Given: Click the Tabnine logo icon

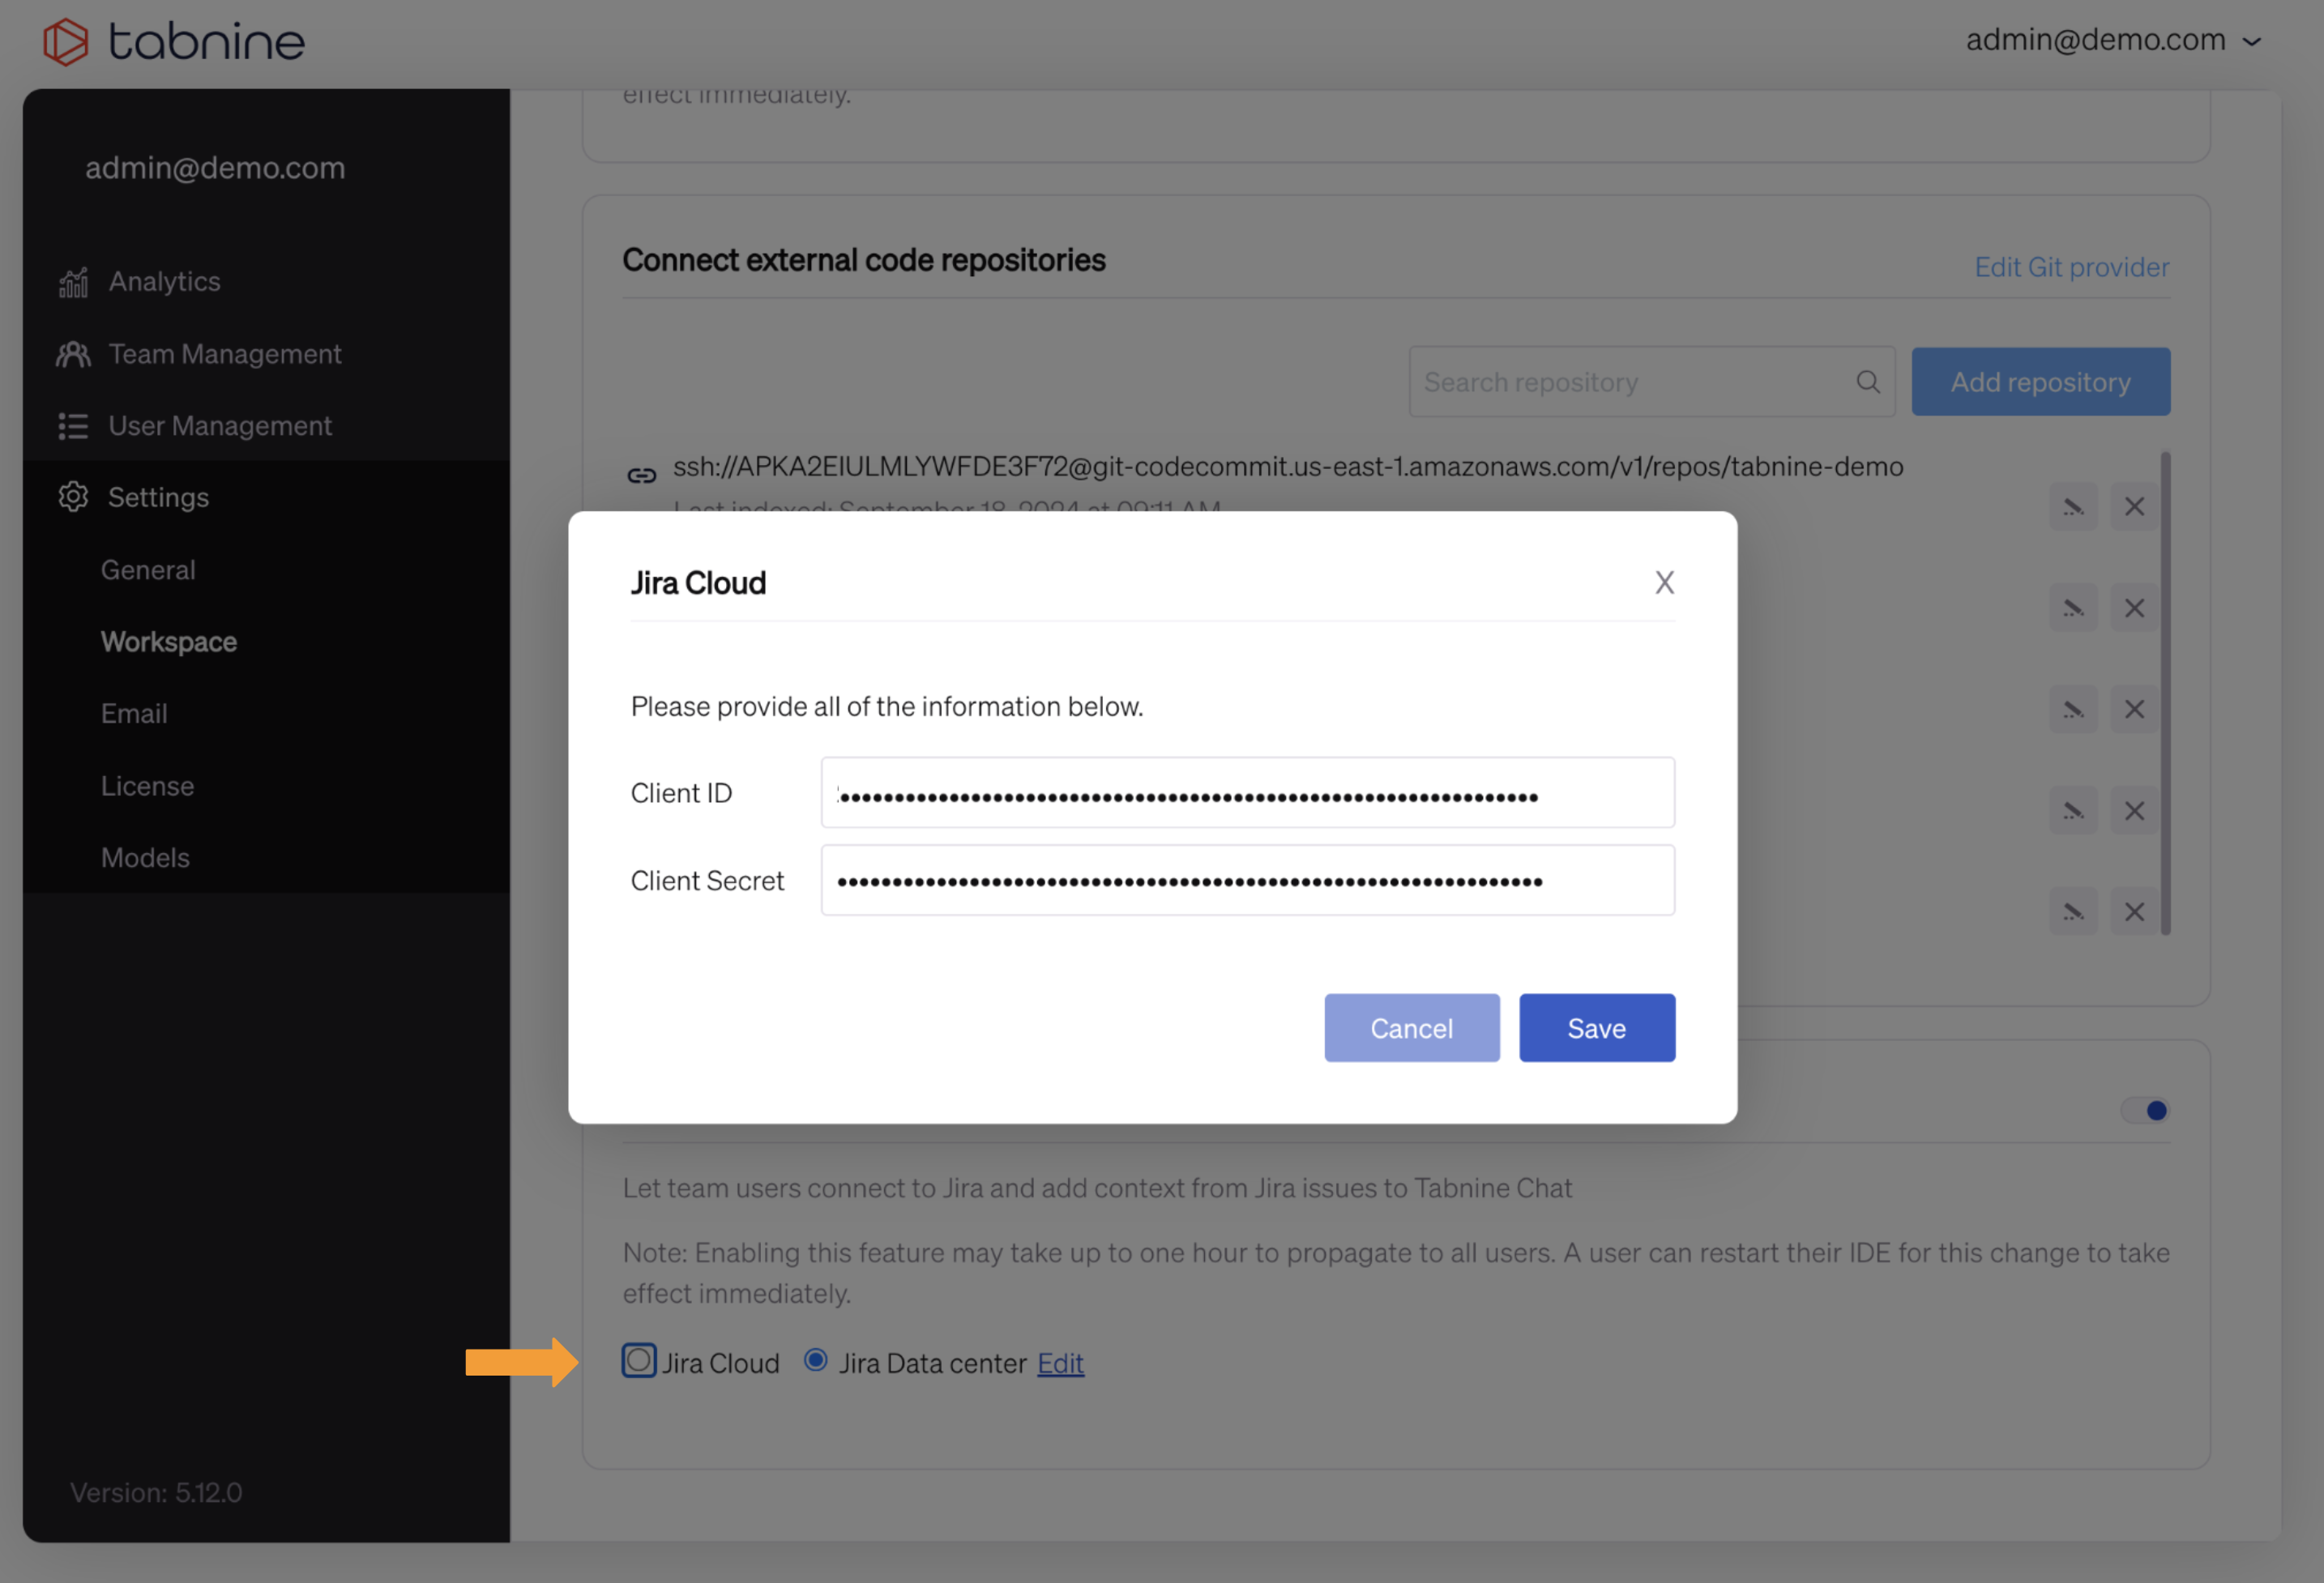Looking at the screenshot, I should (x=66, y=42).
